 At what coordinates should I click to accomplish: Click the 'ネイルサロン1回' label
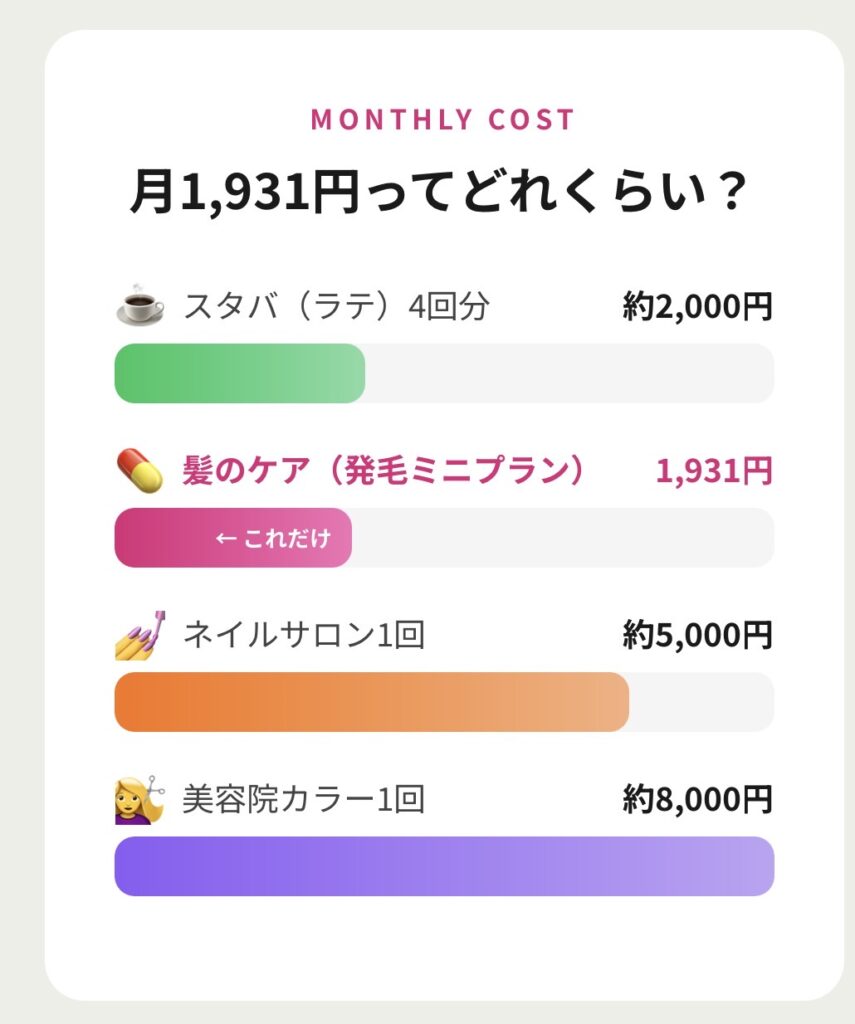coord(304,635)
